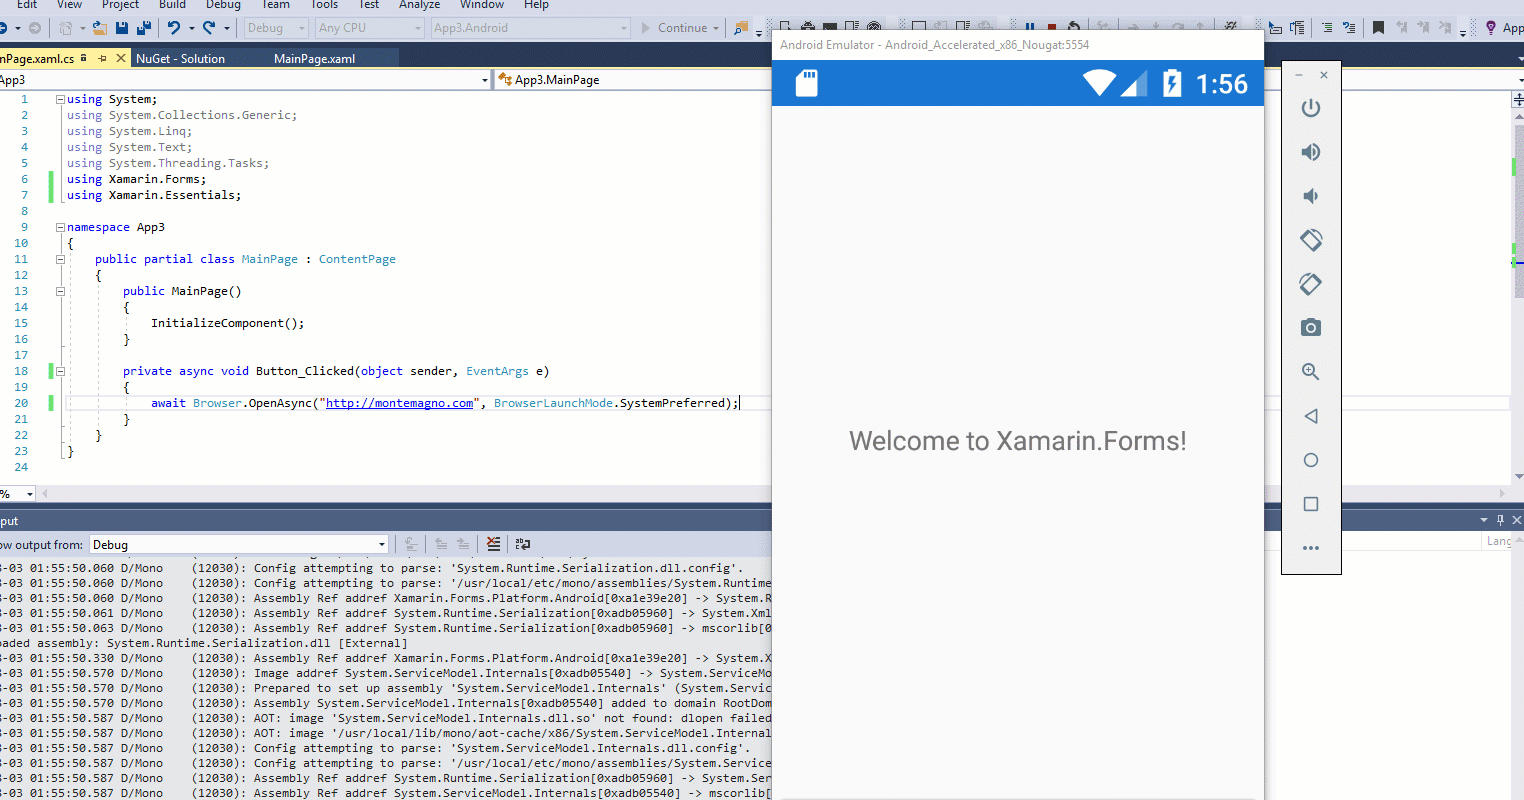This screenshot has width=1524, height=800.
Task: Open emulator extended controls (three dots)
Action: pyautogui.click(x=1311, y=548)
